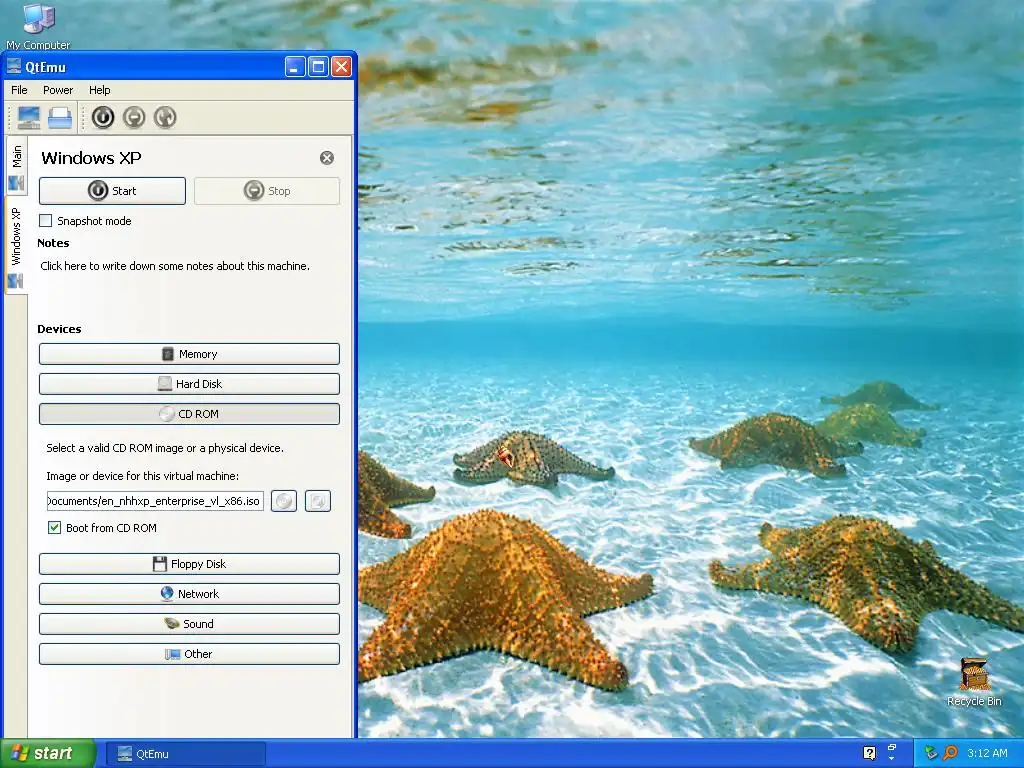The width and height of the screenshot is (1024, 768).
Task: Click the search tray icon
Action: click(950, 754)
